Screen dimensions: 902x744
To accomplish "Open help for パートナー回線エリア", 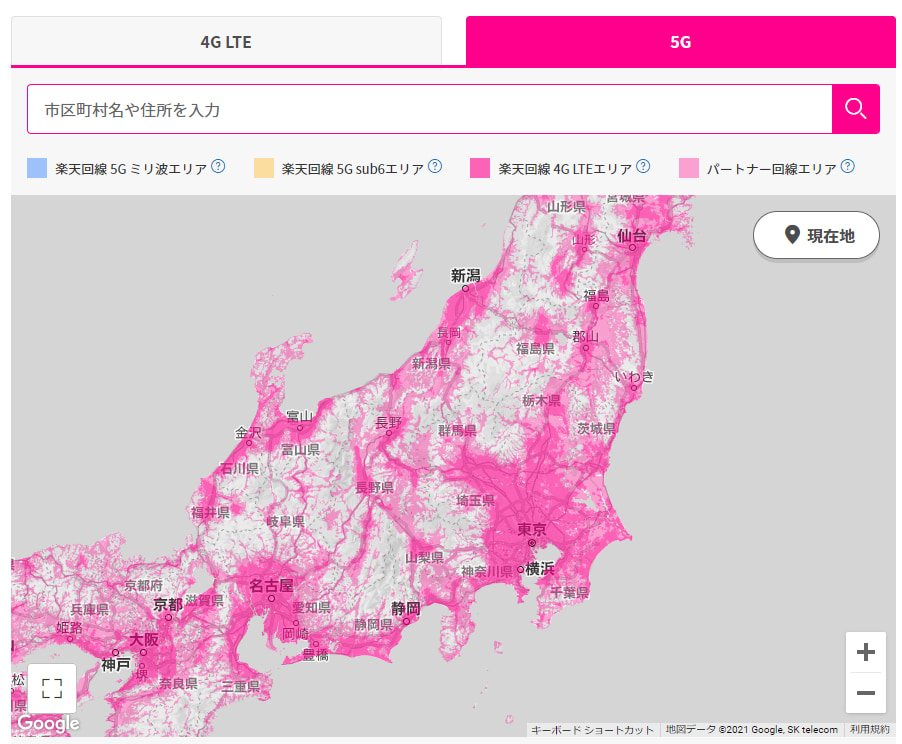I will click(x=847, y=166).
